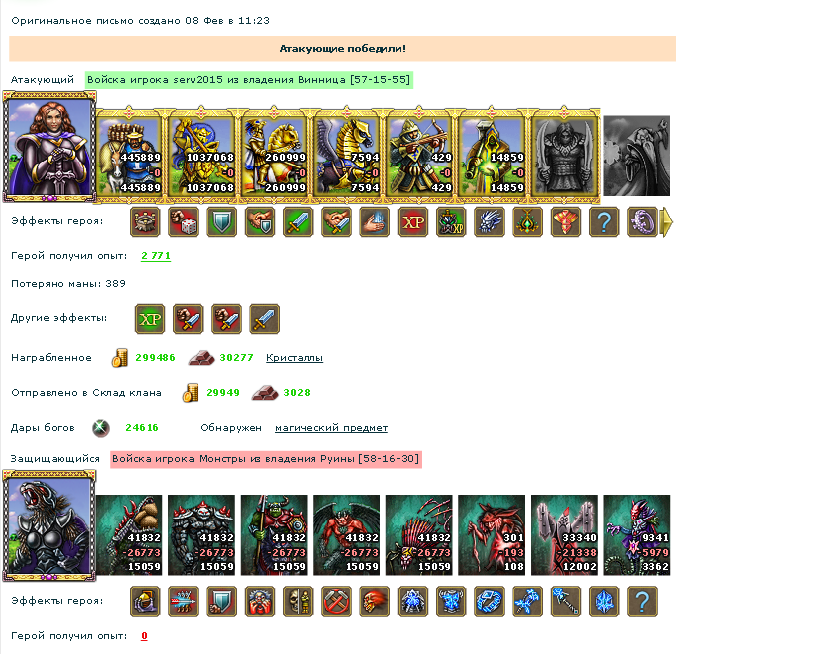Open the магический предмет link
This screenshot has width=820, height=654.
coord(332,428)
